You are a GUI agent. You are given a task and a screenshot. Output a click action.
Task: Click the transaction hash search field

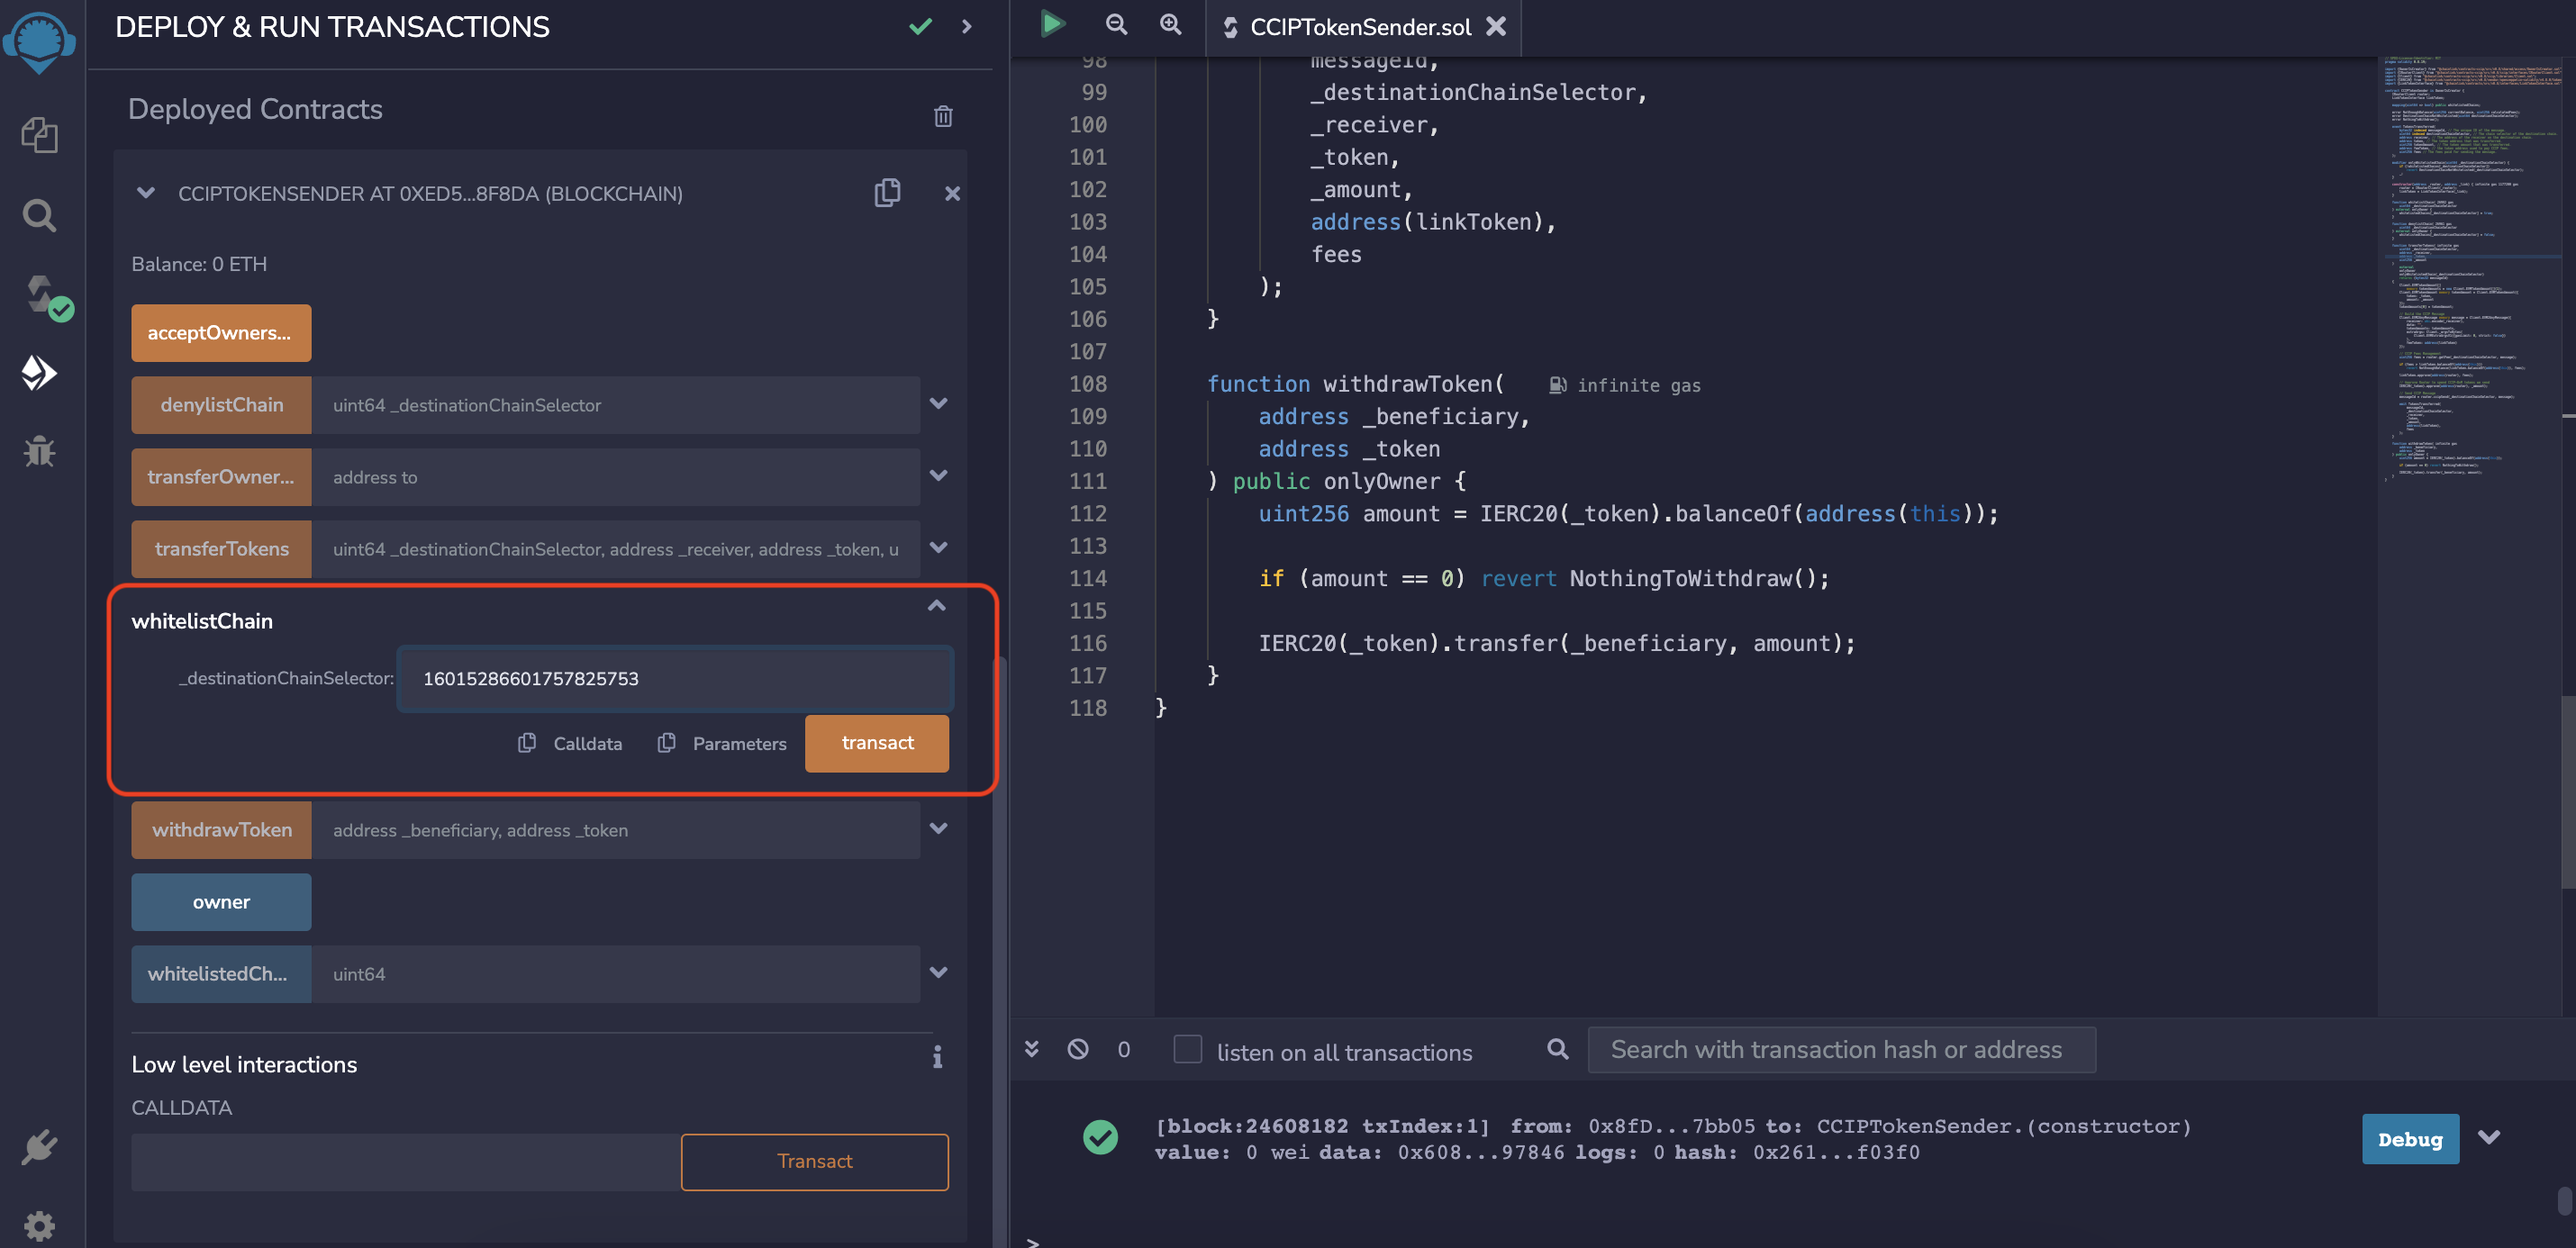click(x=1840, y=1050)
